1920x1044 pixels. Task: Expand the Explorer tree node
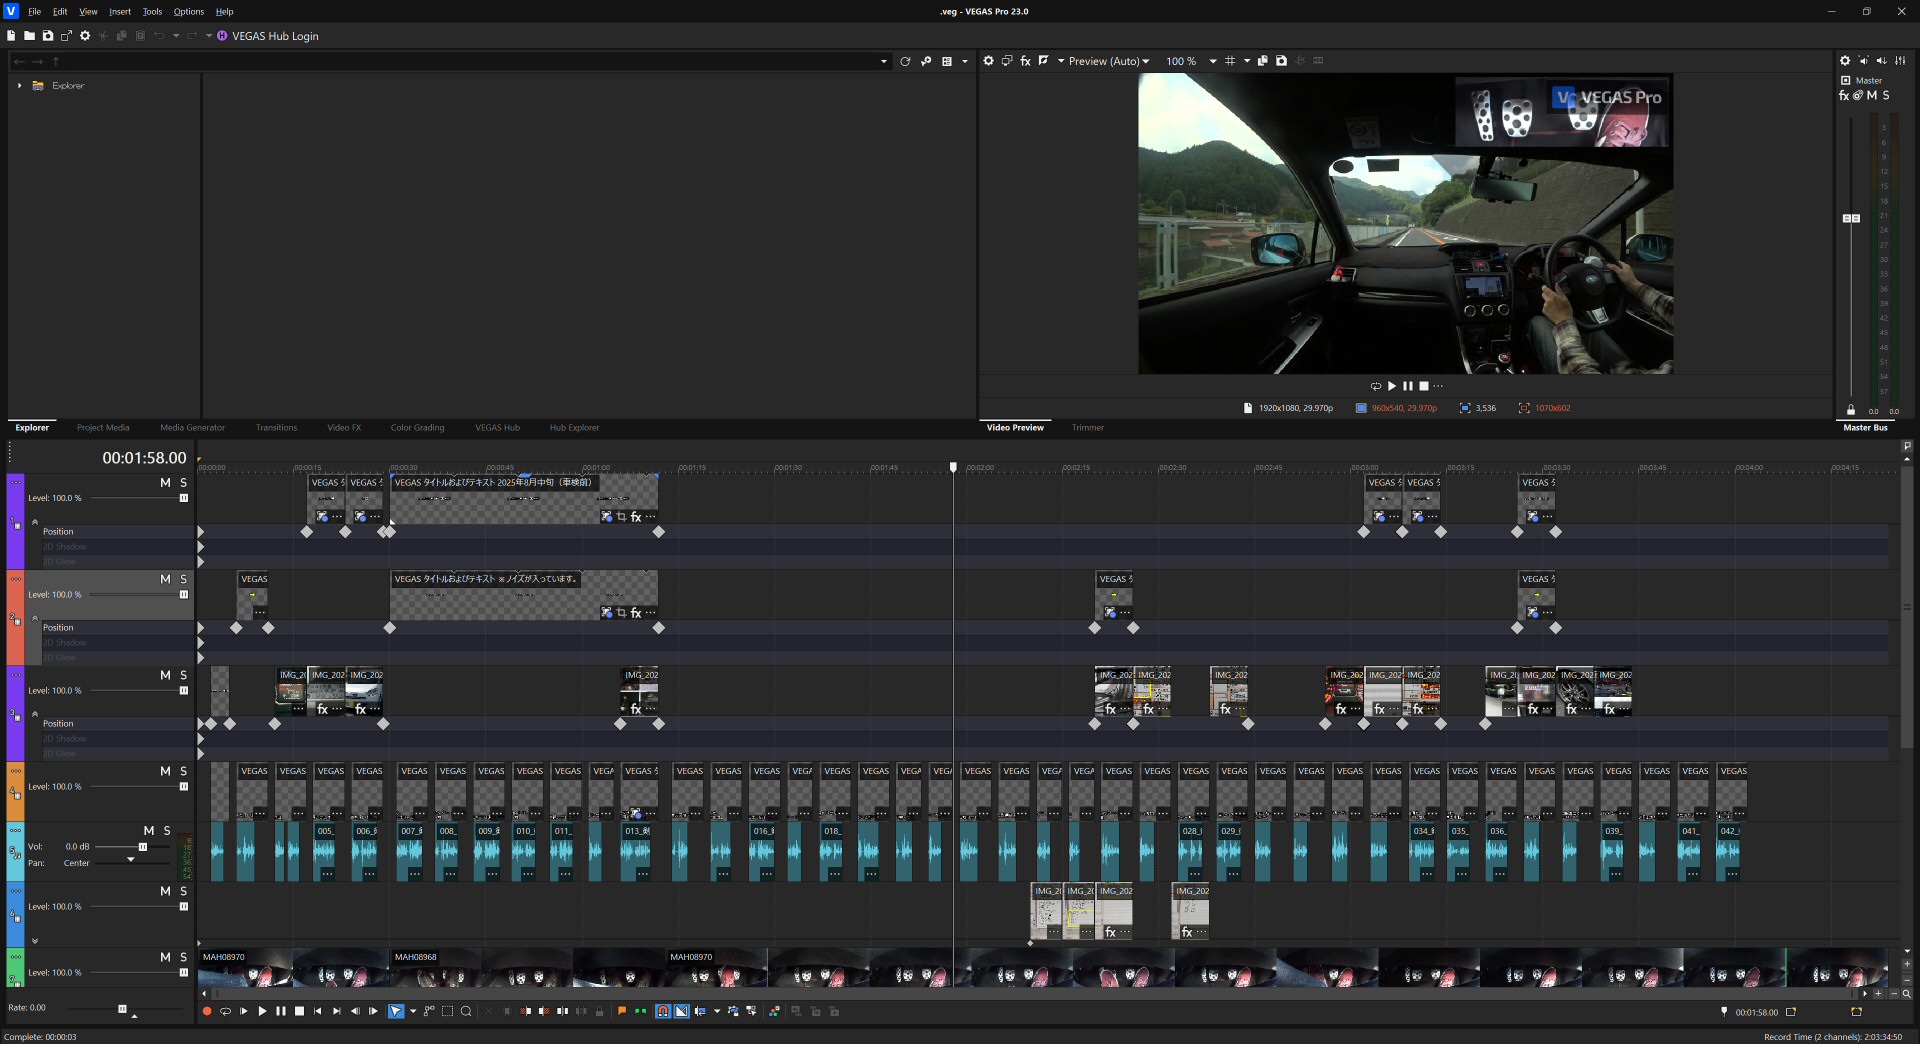point(19,86)
